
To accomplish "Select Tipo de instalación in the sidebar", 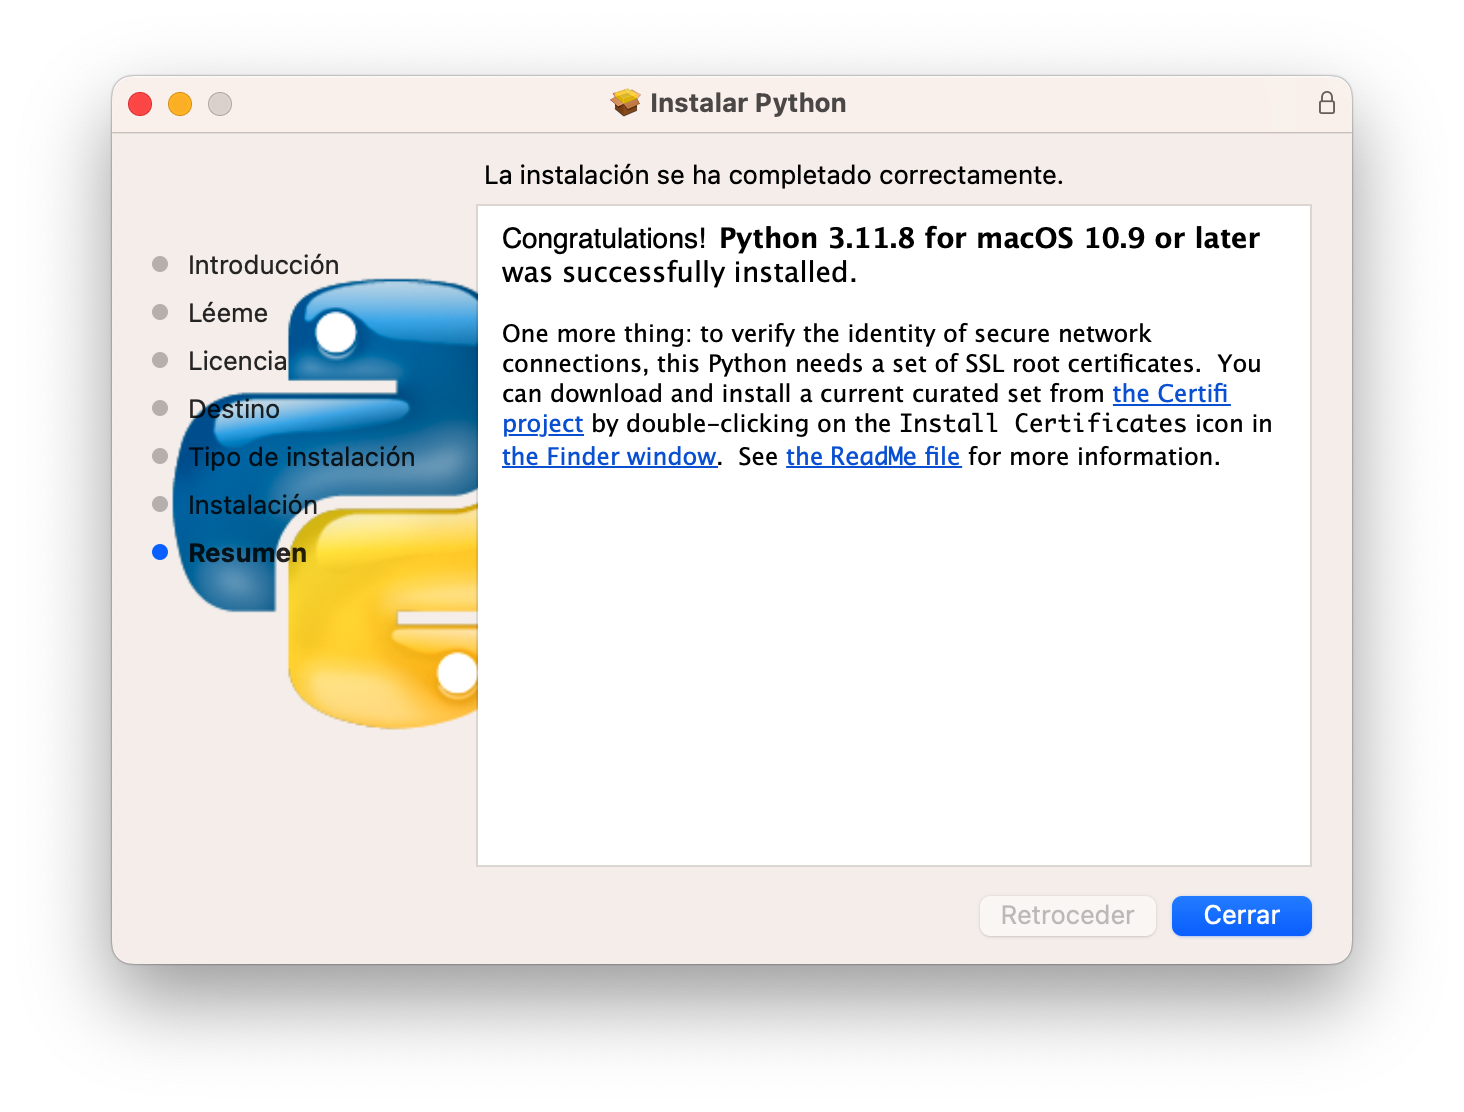I will tap(301, 456).
